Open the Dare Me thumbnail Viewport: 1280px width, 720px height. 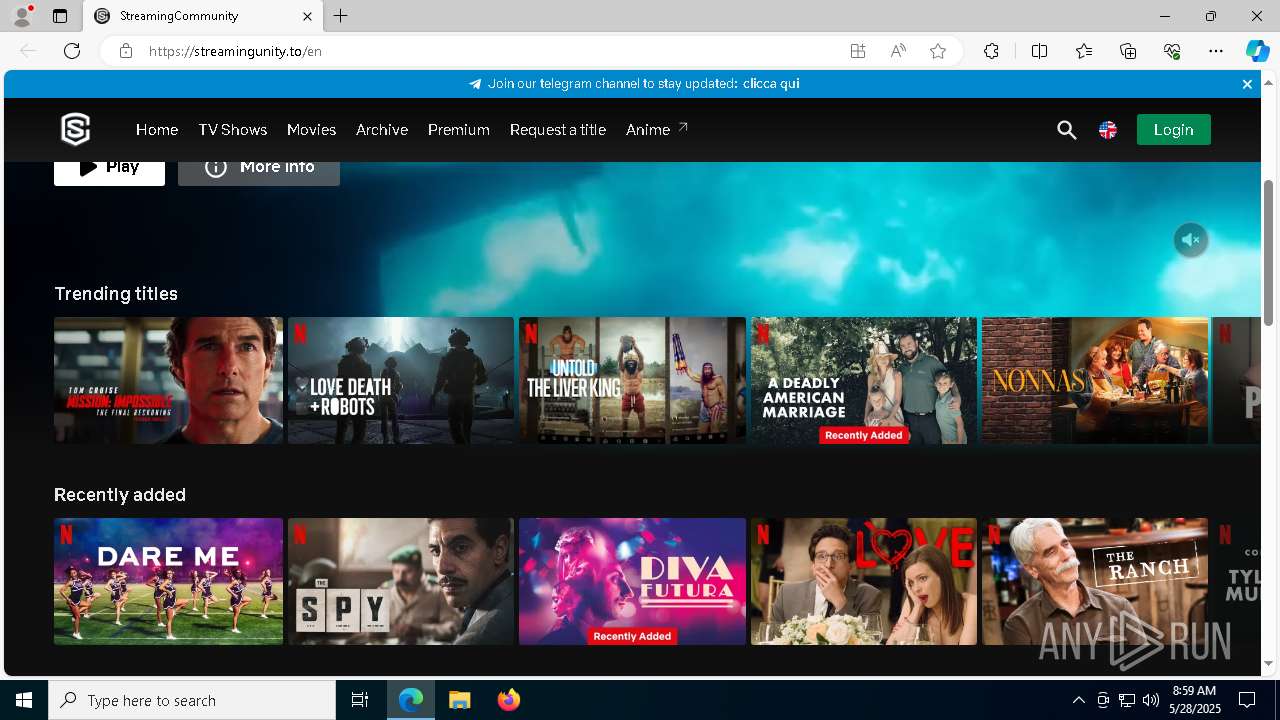point(168,581)
